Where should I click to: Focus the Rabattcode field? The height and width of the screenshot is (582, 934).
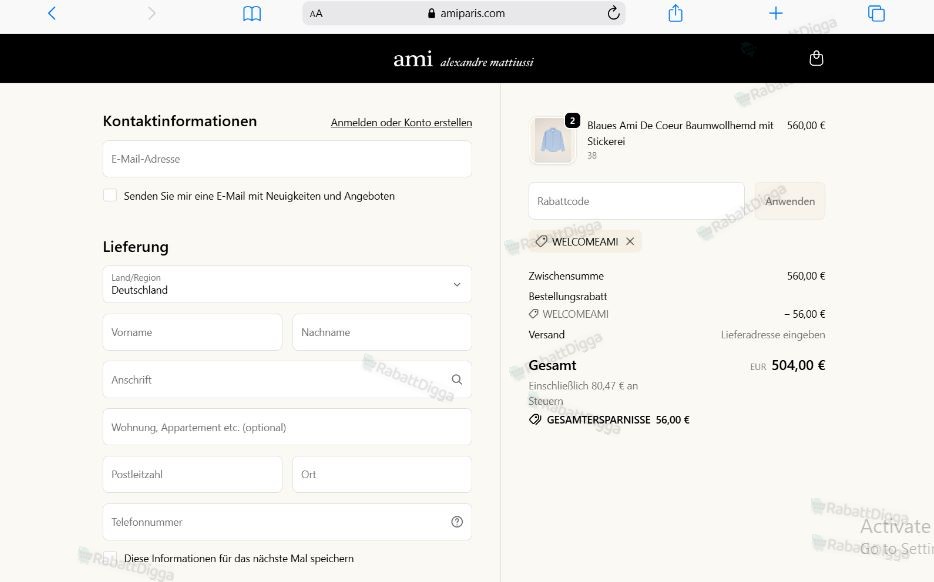click(x=636, y=201)
